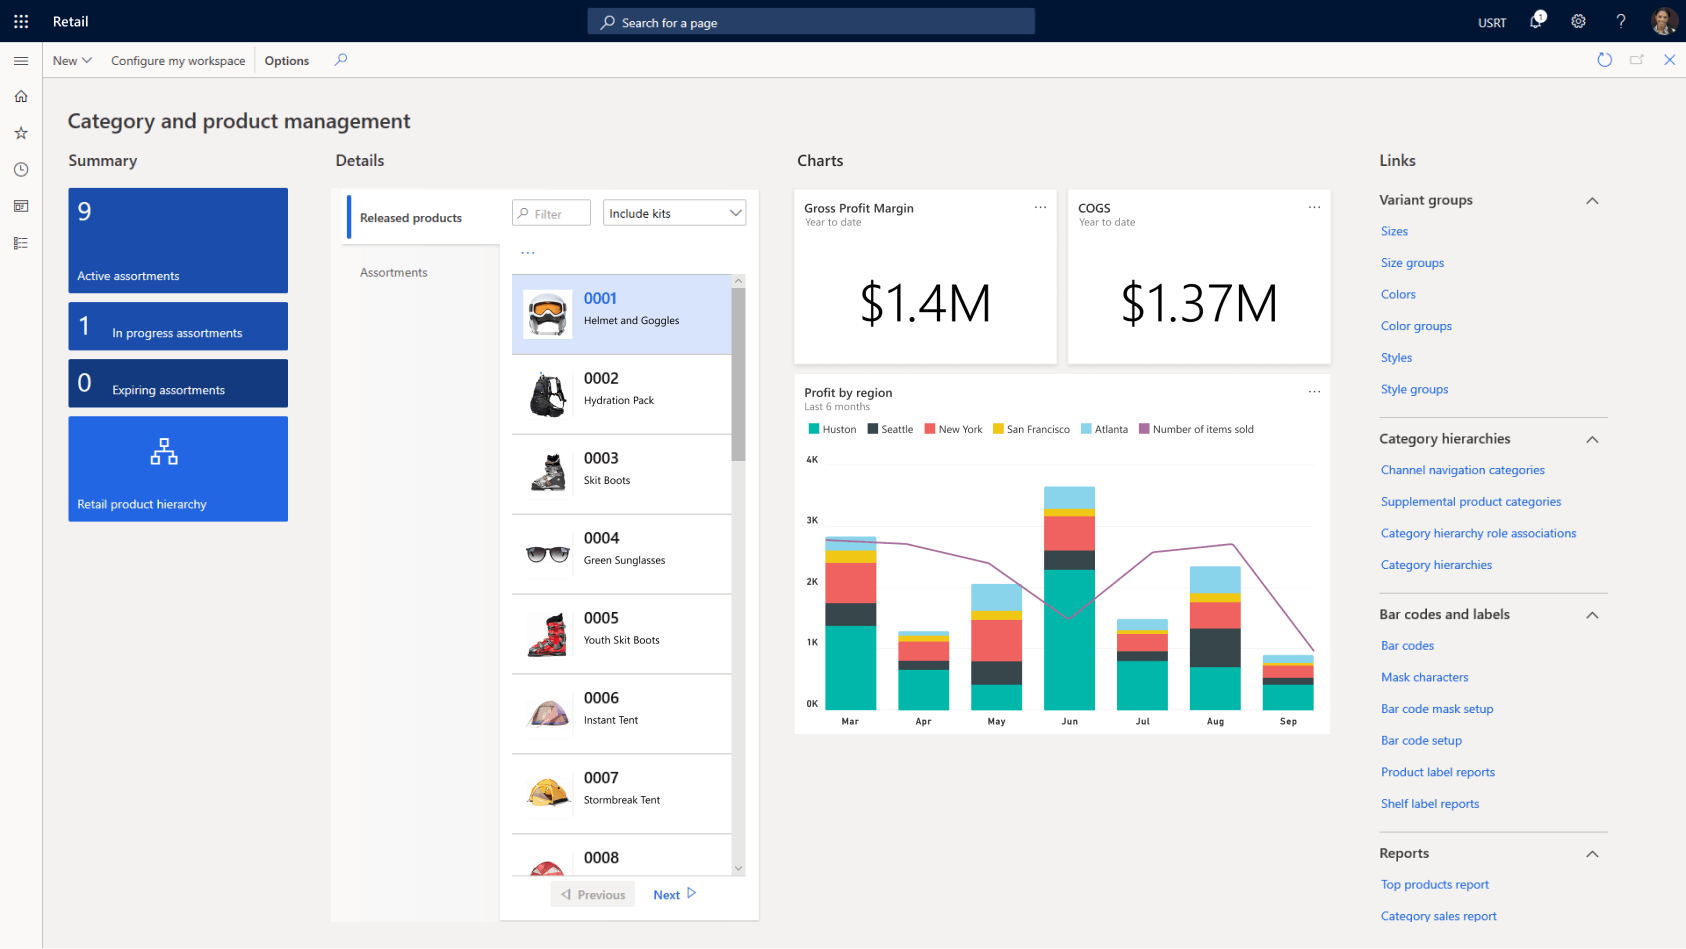Screen dimensions: 1686x949
Task: Open the settings gear icon
Action: click(x=1578, y=21)
